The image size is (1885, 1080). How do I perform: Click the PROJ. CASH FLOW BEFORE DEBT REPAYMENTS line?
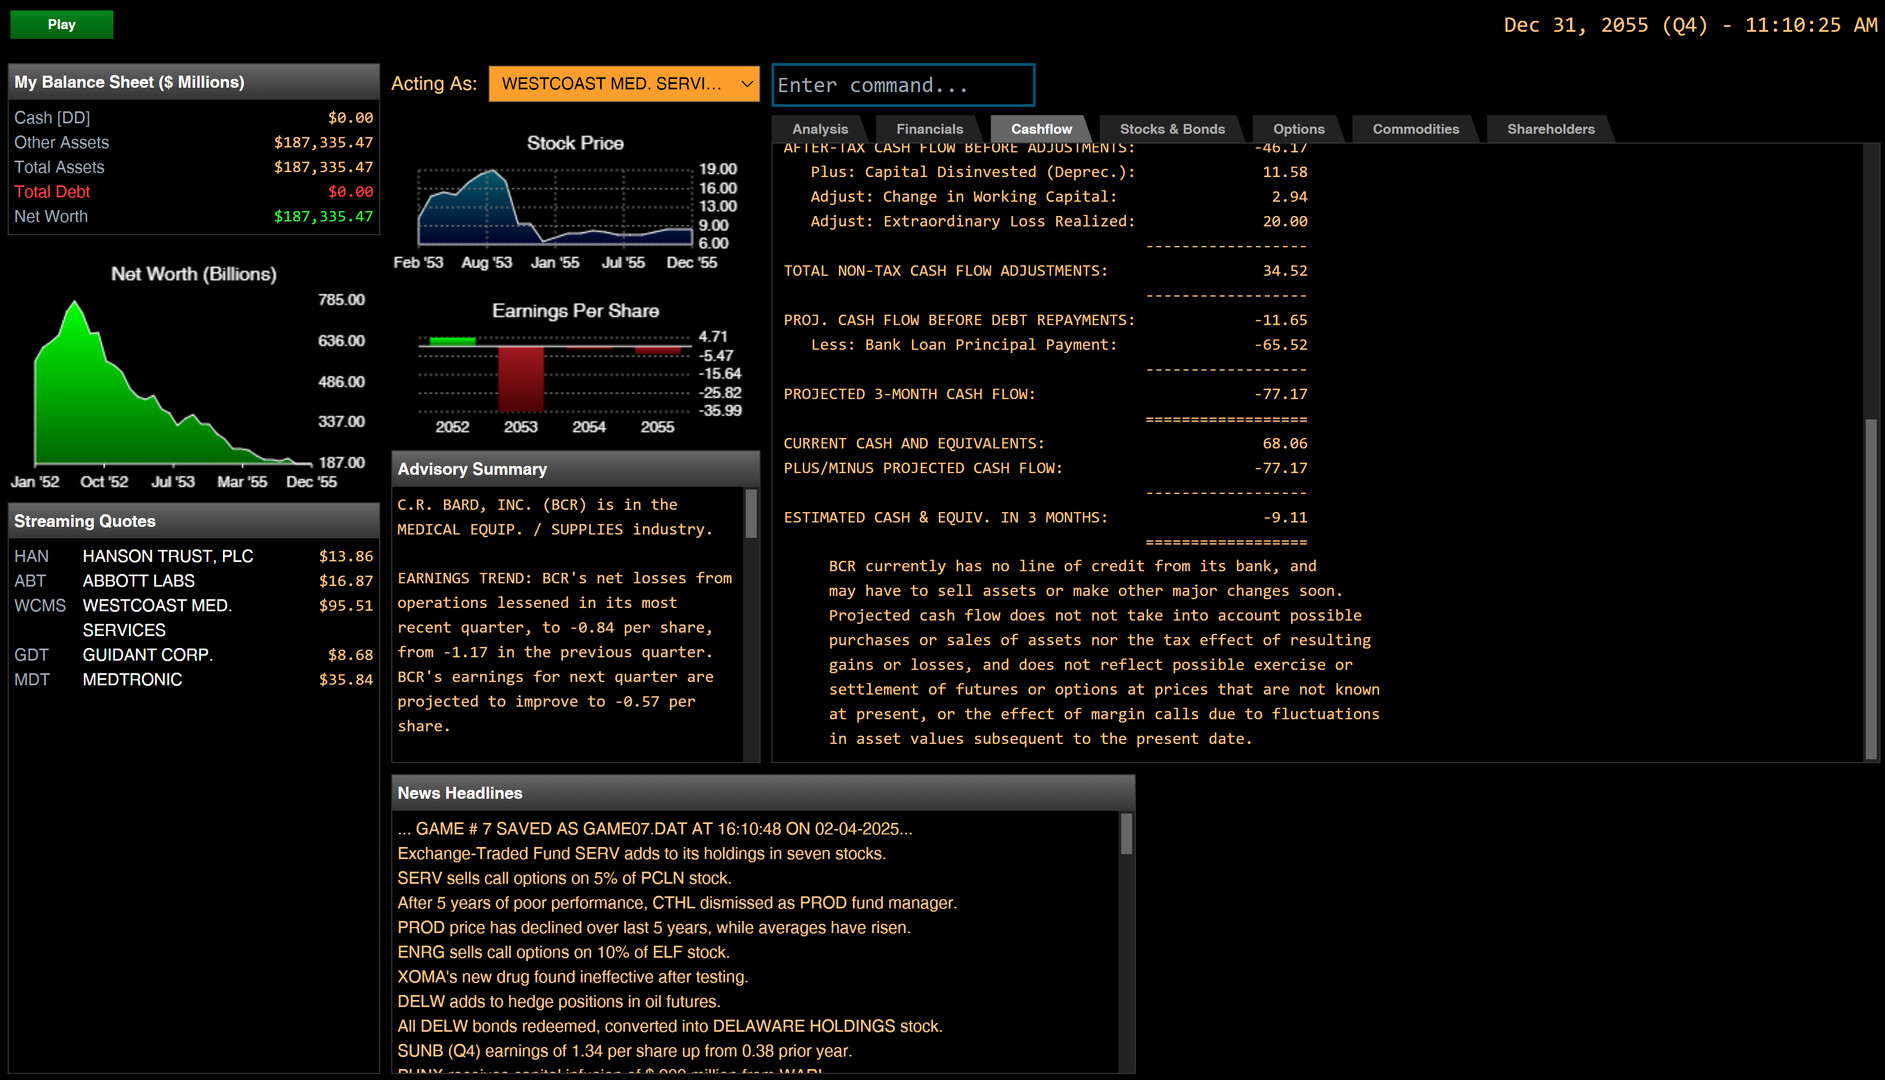pos(1045,320)
